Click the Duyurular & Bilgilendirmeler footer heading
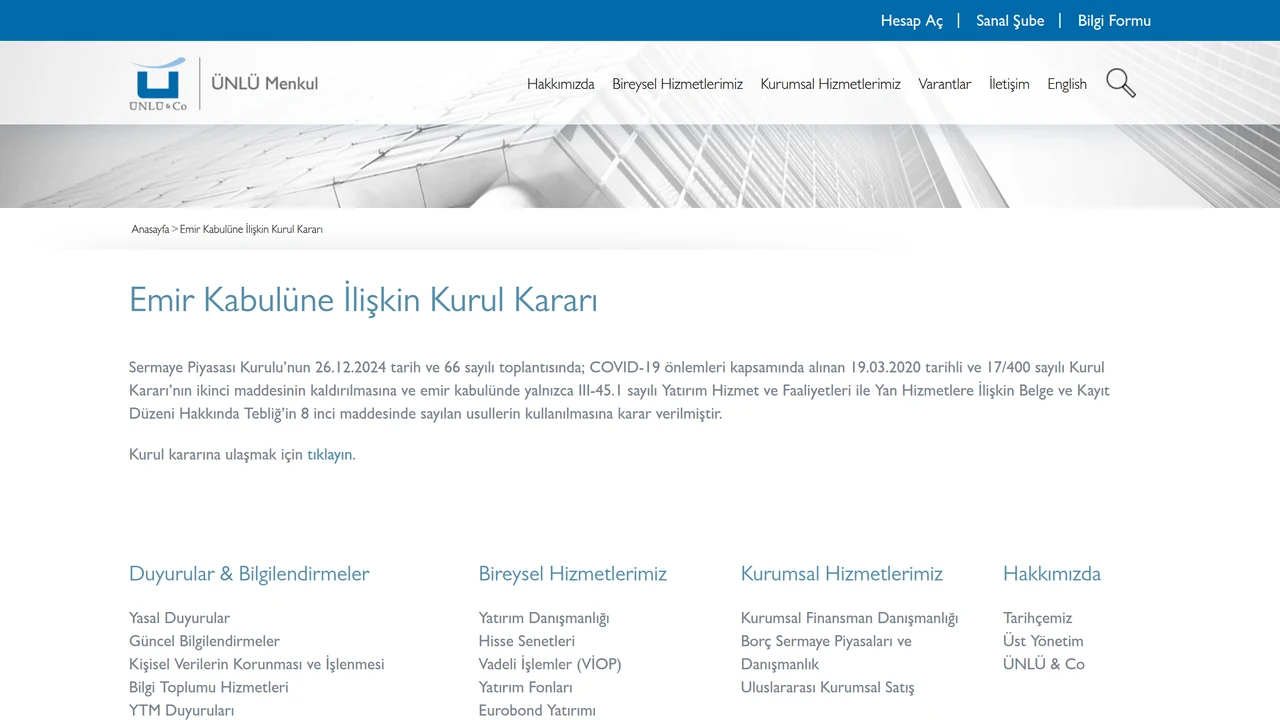The width and height of the screenshot is (1280, 720). pos(249,574)
